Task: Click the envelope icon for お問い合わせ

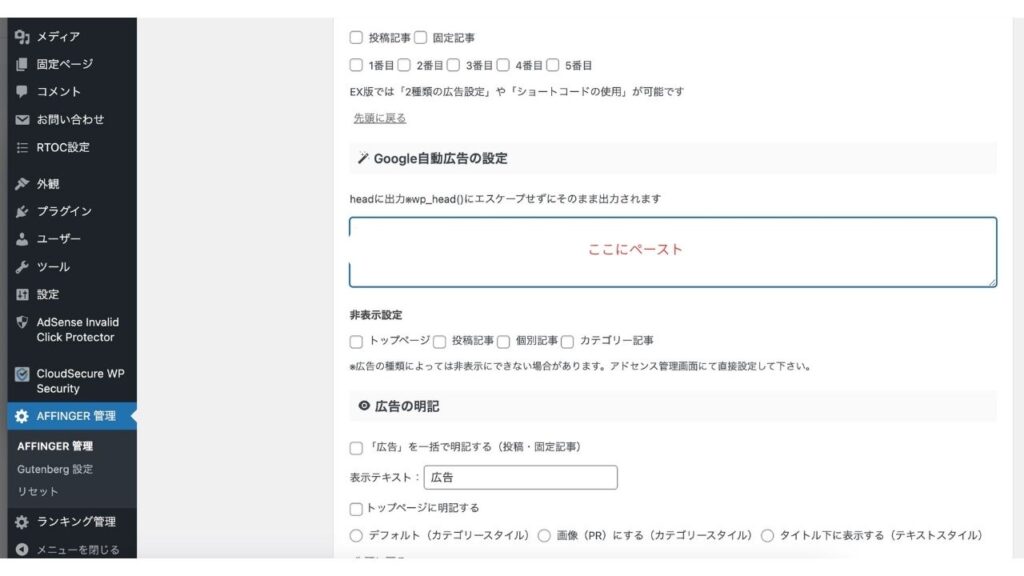Action: pos(22,120)
